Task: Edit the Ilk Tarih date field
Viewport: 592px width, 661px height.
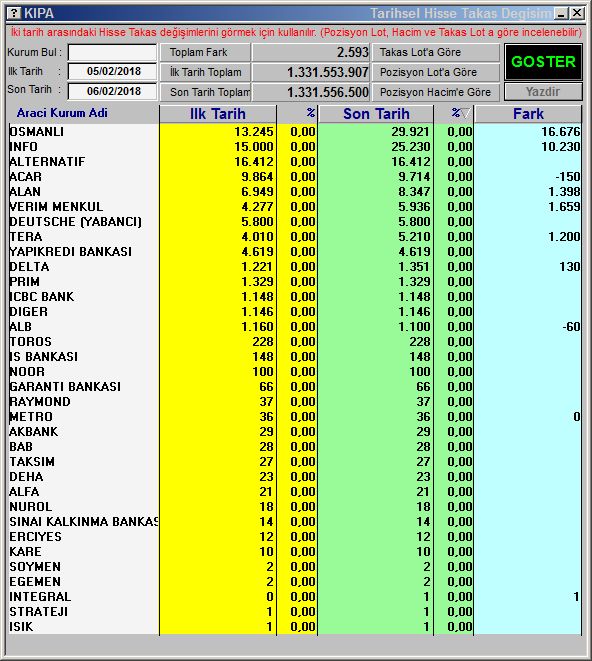Action: [112, 71]
